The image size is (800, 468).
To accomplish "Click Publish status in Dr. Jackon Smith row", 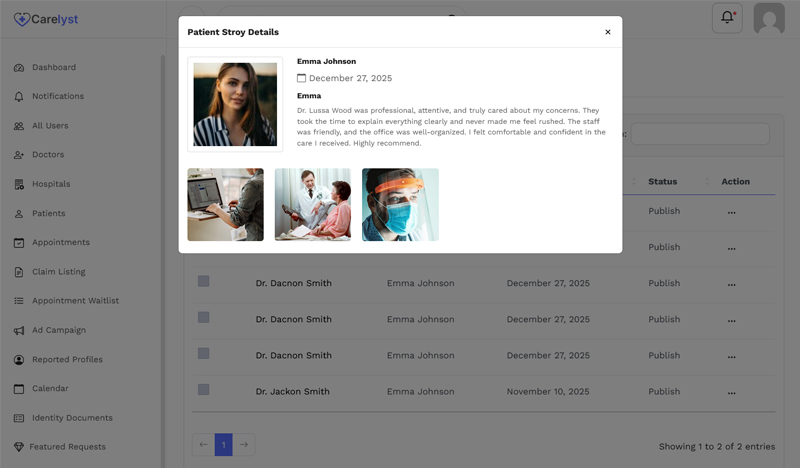I will tap(664, 391).
